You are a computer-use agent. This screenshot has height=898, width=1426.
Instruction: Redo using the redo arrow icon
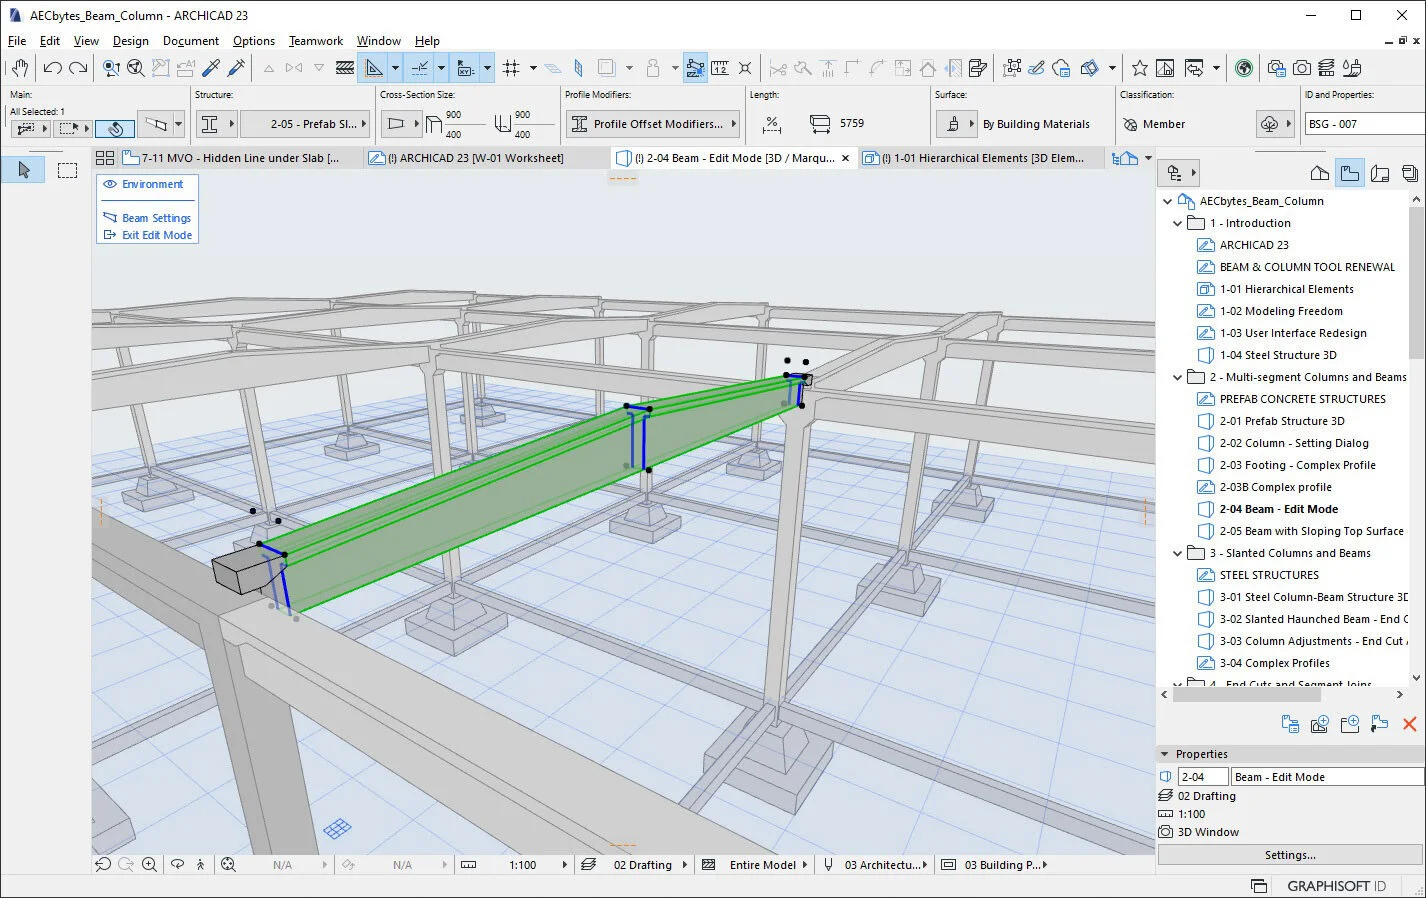77,68
